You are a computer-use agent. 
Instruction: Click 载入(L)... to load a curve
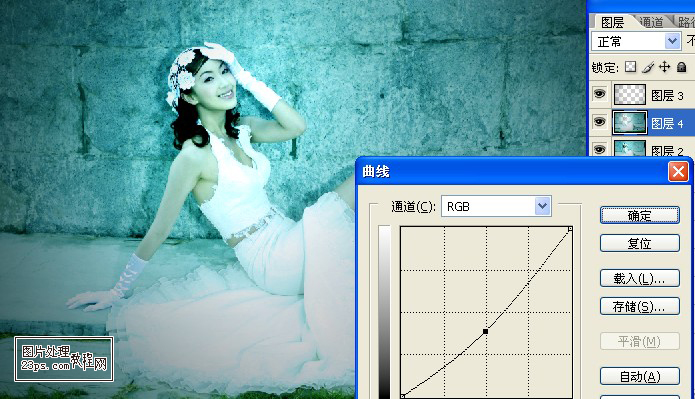pyautogui.click(x=640, y=278)
